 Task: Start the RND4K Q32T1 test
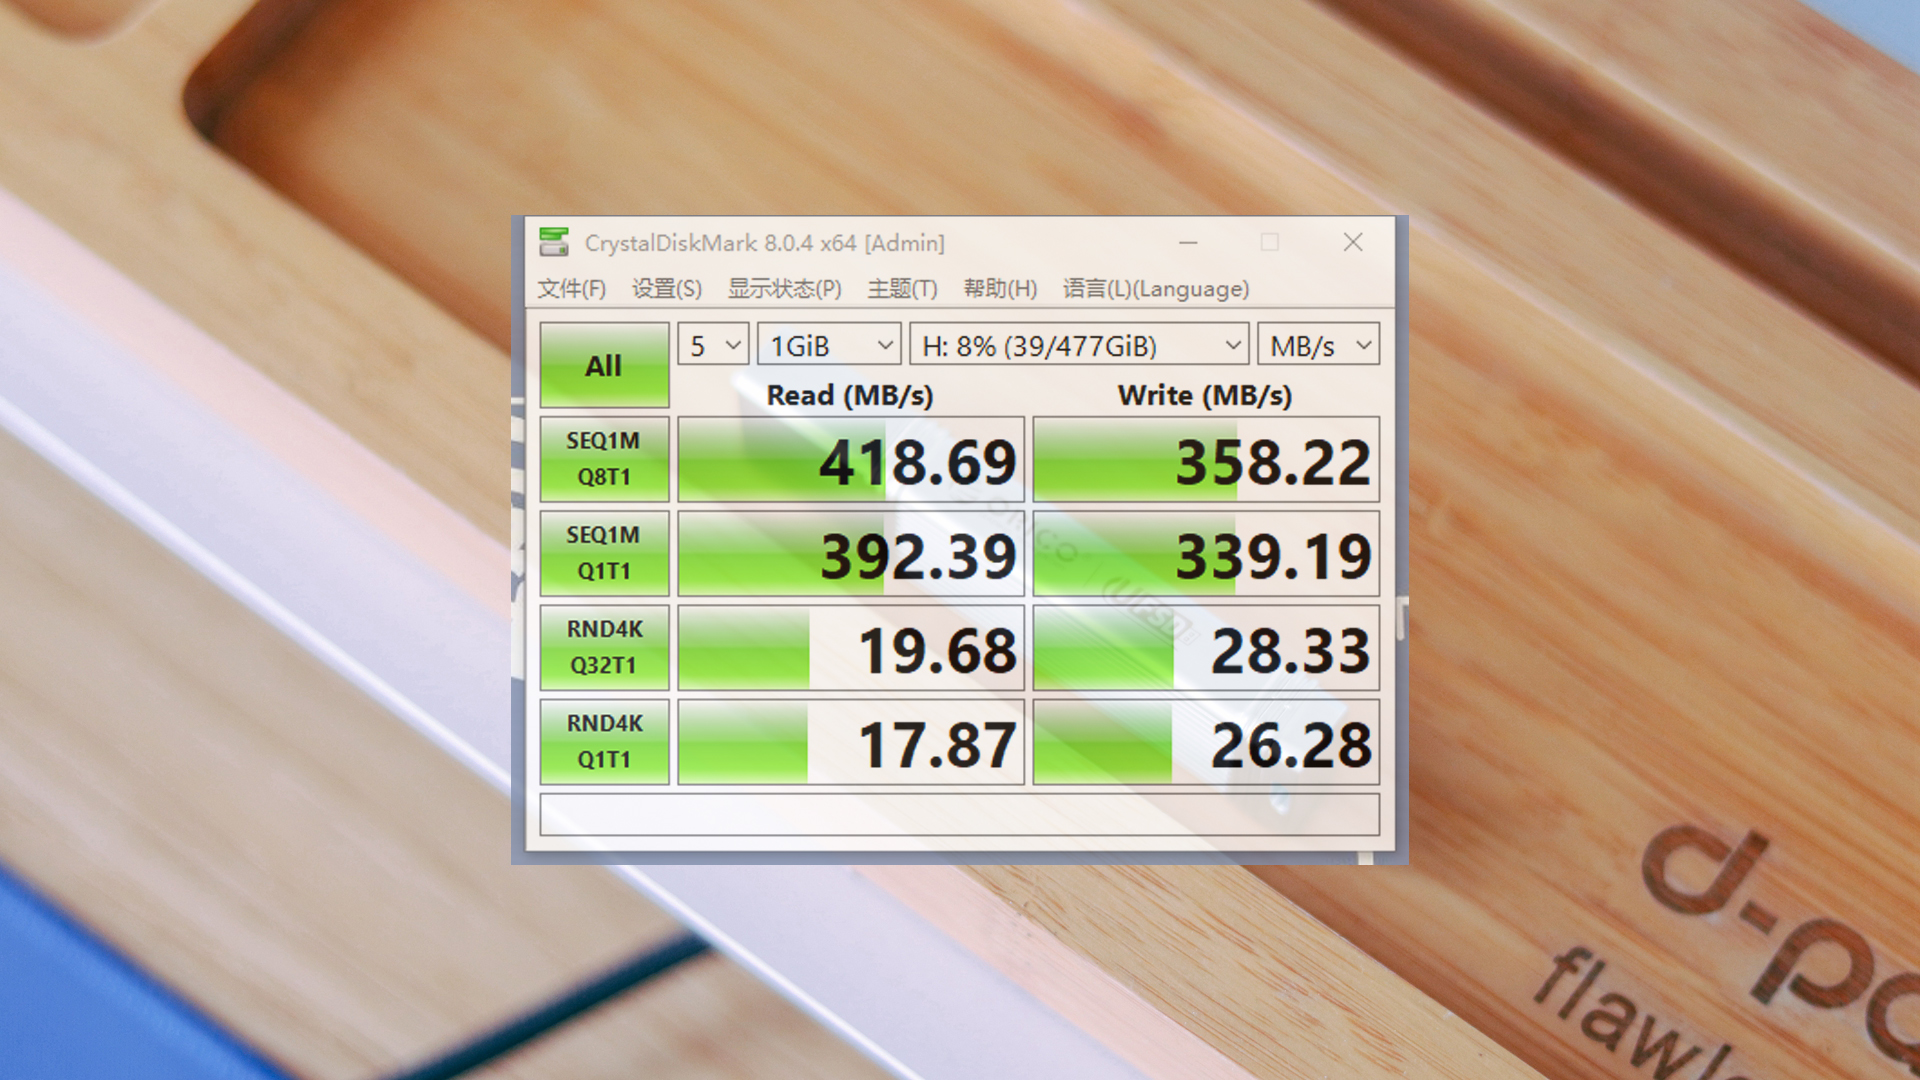pos(604,647)
